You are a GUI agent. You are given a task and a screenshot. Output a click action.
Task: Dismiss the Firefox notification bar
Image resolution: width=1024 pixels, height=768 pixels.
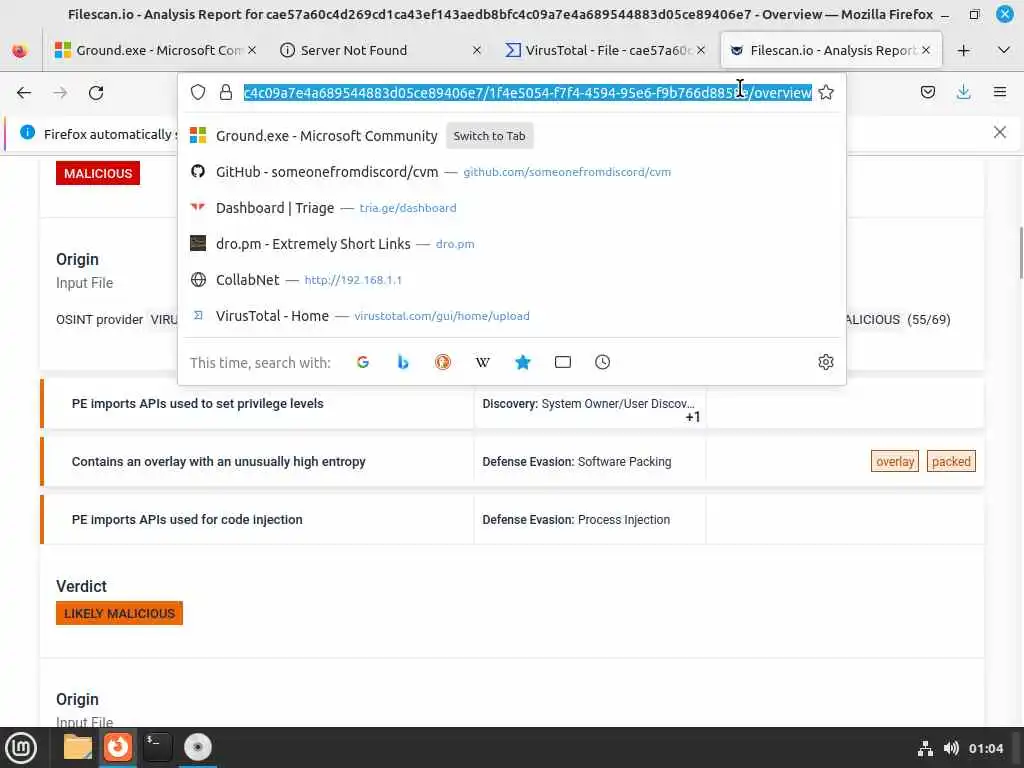pyautogui.click(x=1000, y=133)
